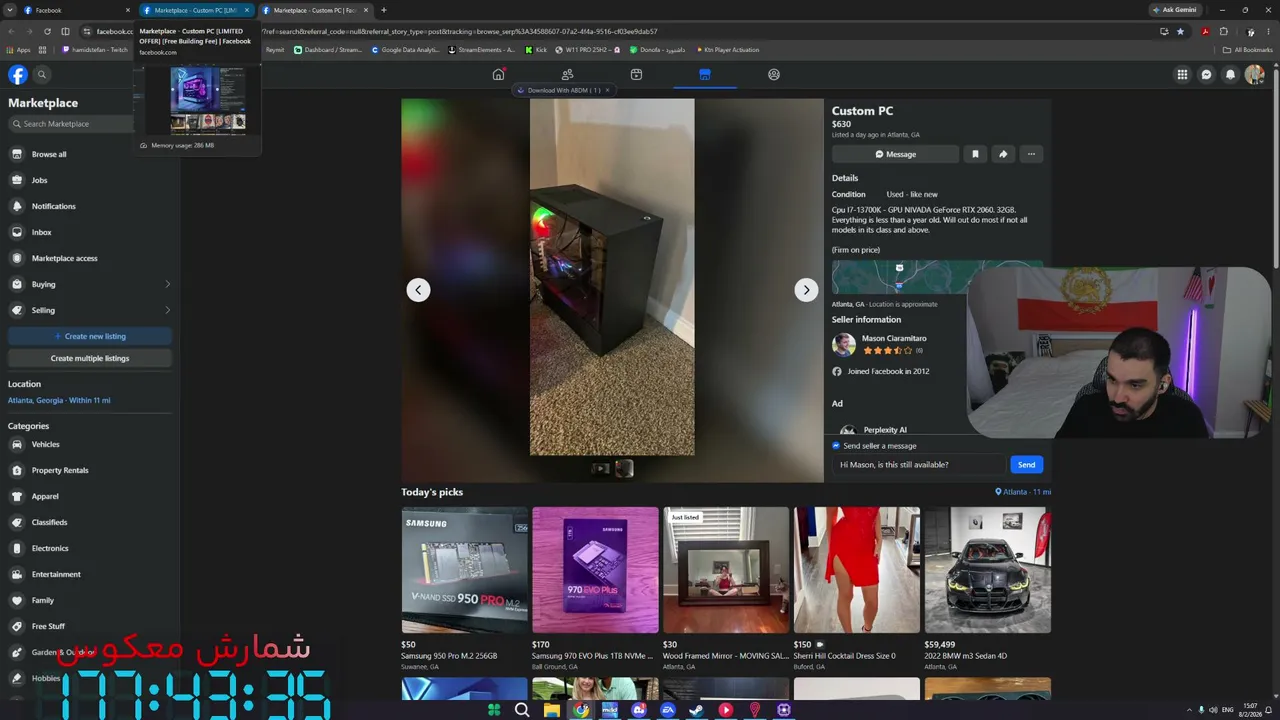Screen dimensions: 1280x720
Task: Save the Custom PC listing with bookmark icon
Action: point(975,154)
